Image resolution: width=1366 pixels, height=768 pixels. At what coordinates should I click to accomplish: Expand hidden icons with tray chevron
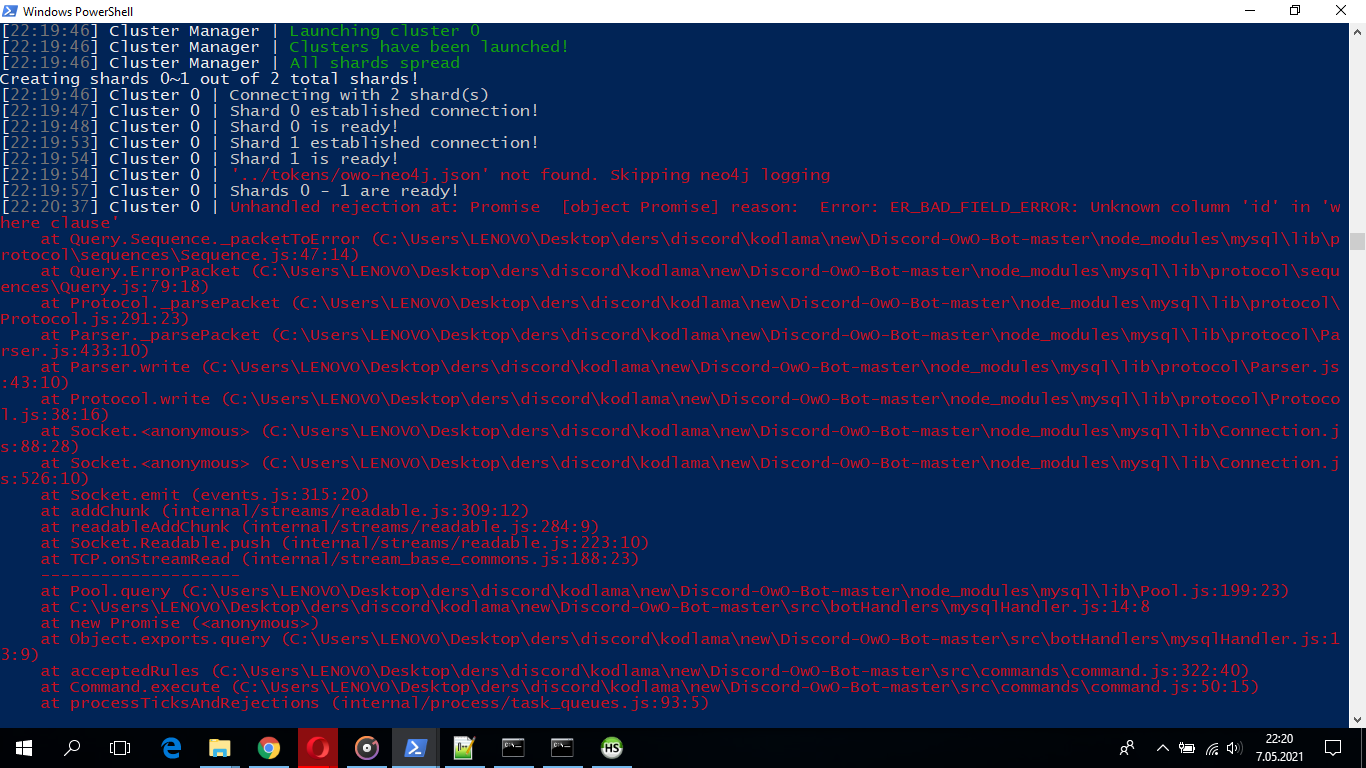(1163, 747)
